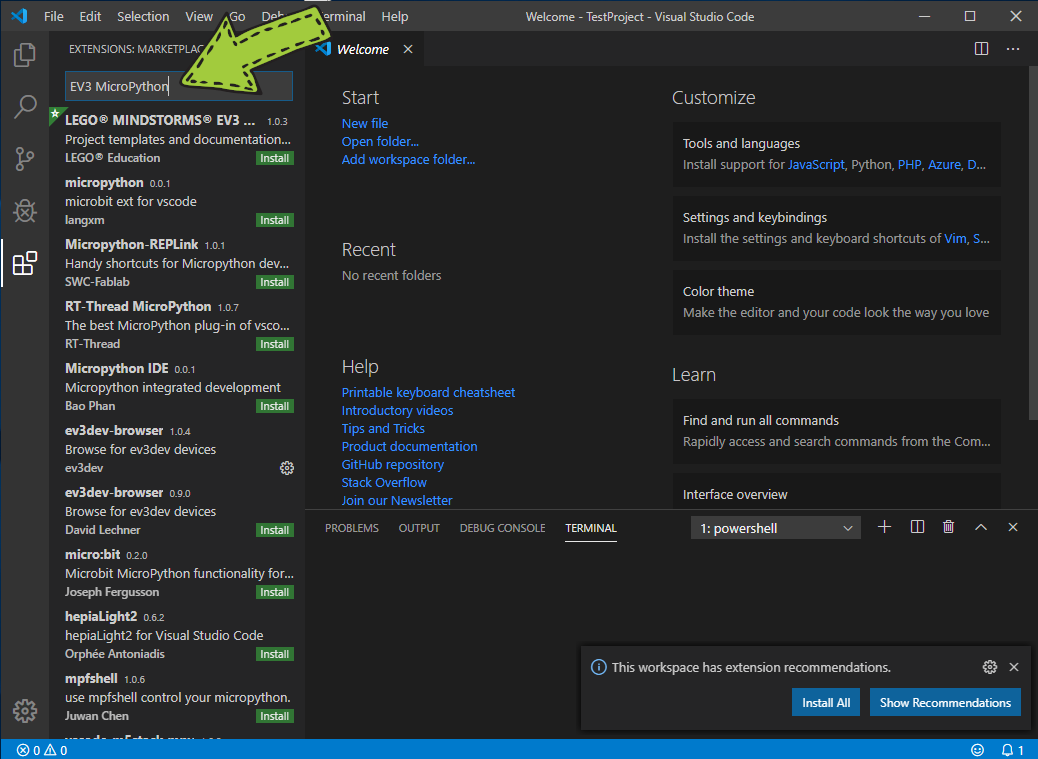Close the terminal panel
The width and height of the screenshot is (1038, 759).
coord(1013,527)
